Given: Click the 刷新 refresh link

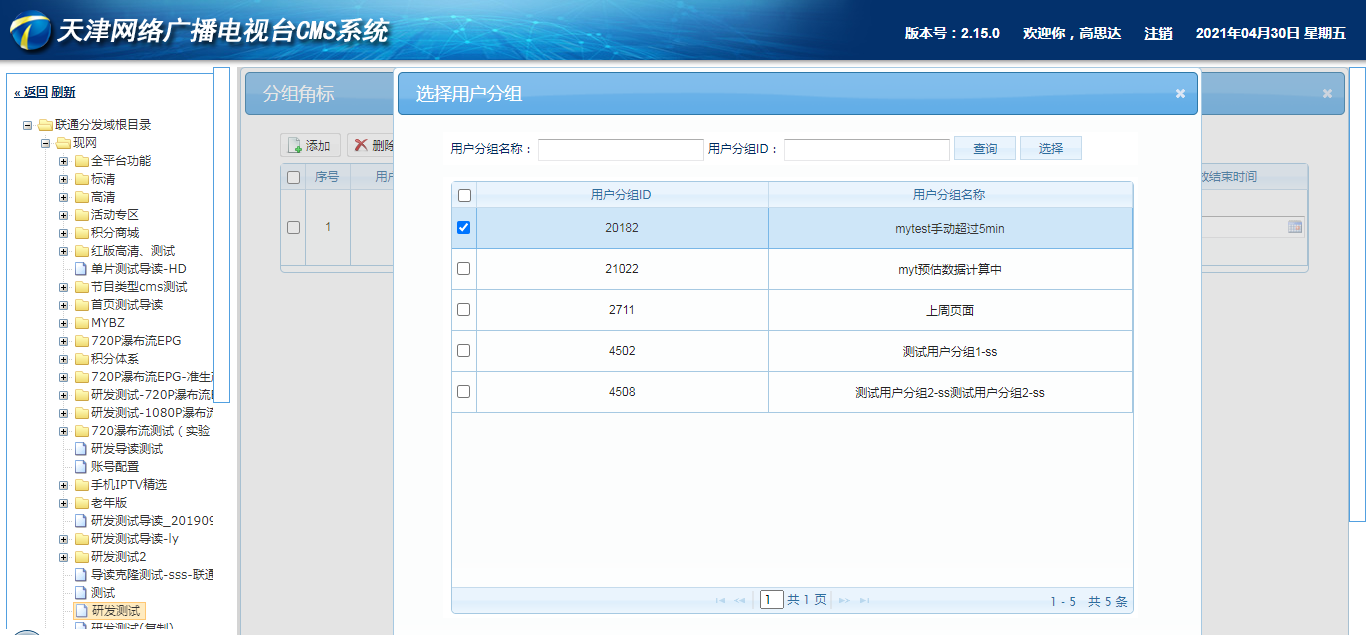Looking at the screenshot, I should [63, 92].
